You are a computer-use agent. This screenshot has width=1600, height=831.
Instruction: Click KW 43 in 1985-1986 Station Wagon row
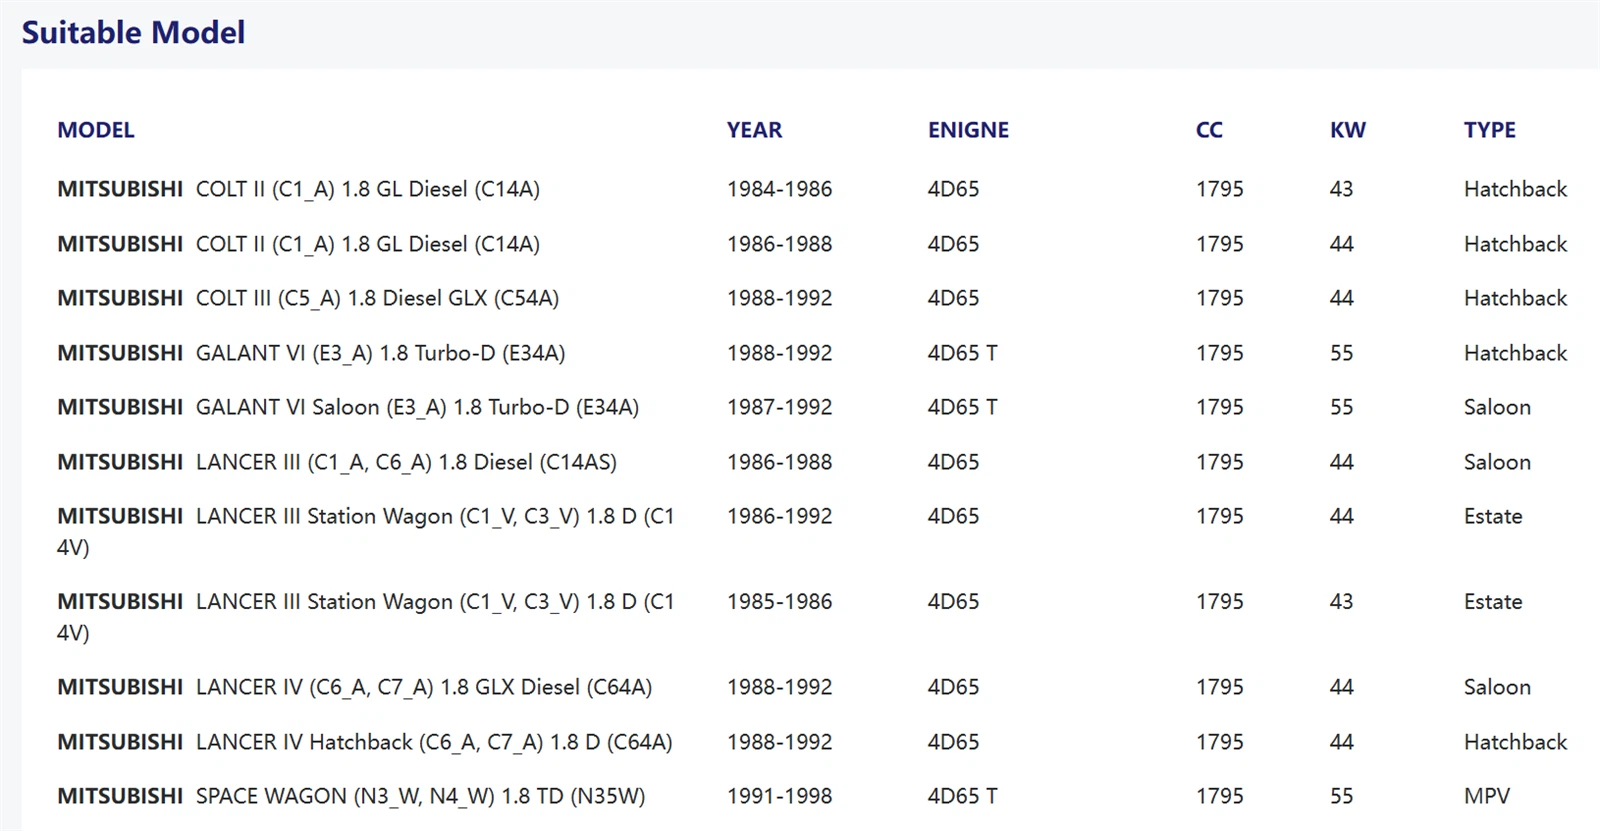point(1341,601)
